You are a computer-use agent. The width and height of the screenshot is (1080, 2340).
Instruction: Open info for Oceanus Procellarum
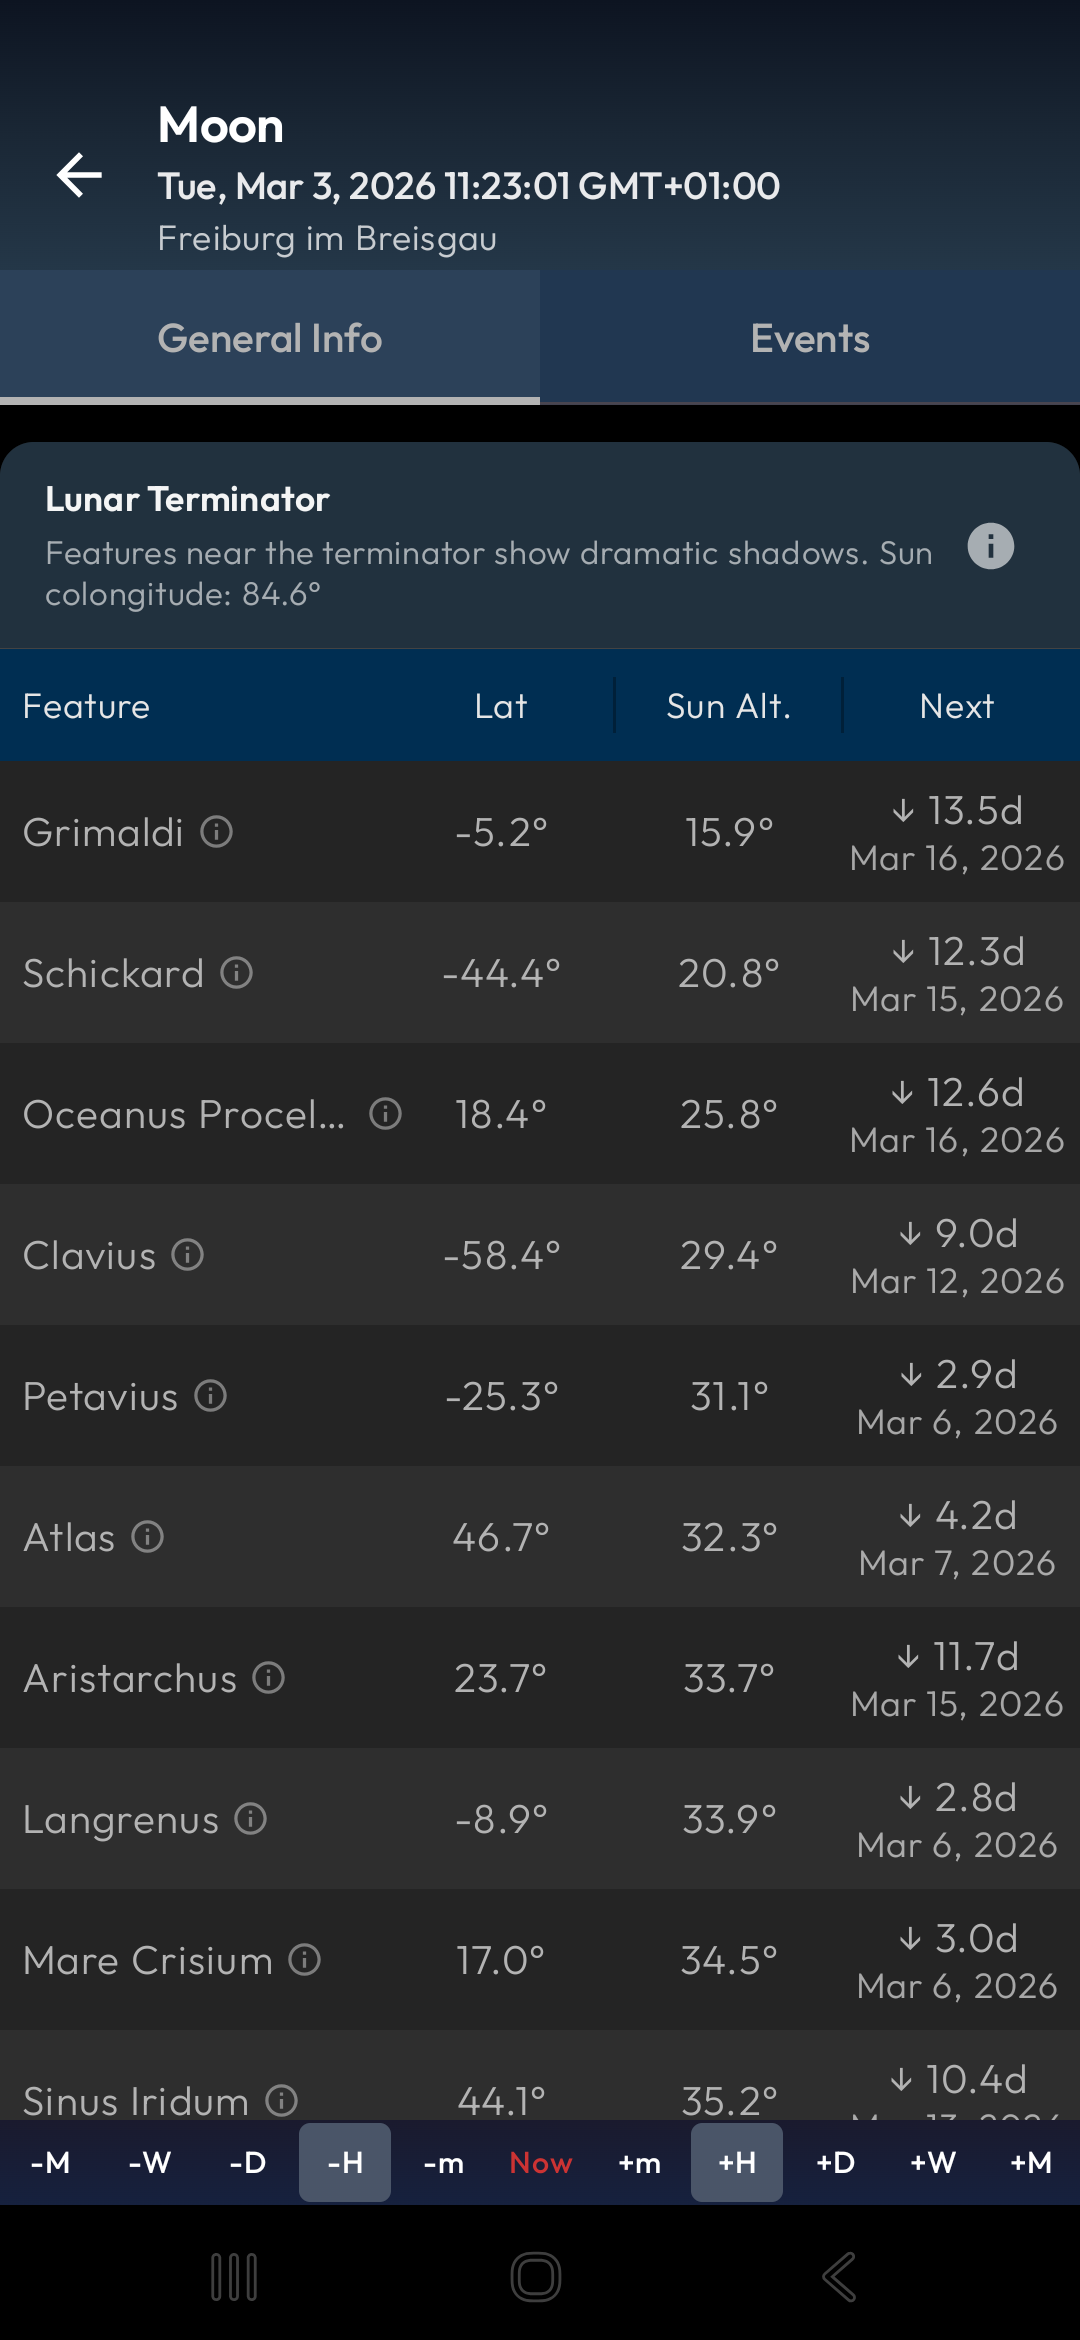385,1113
